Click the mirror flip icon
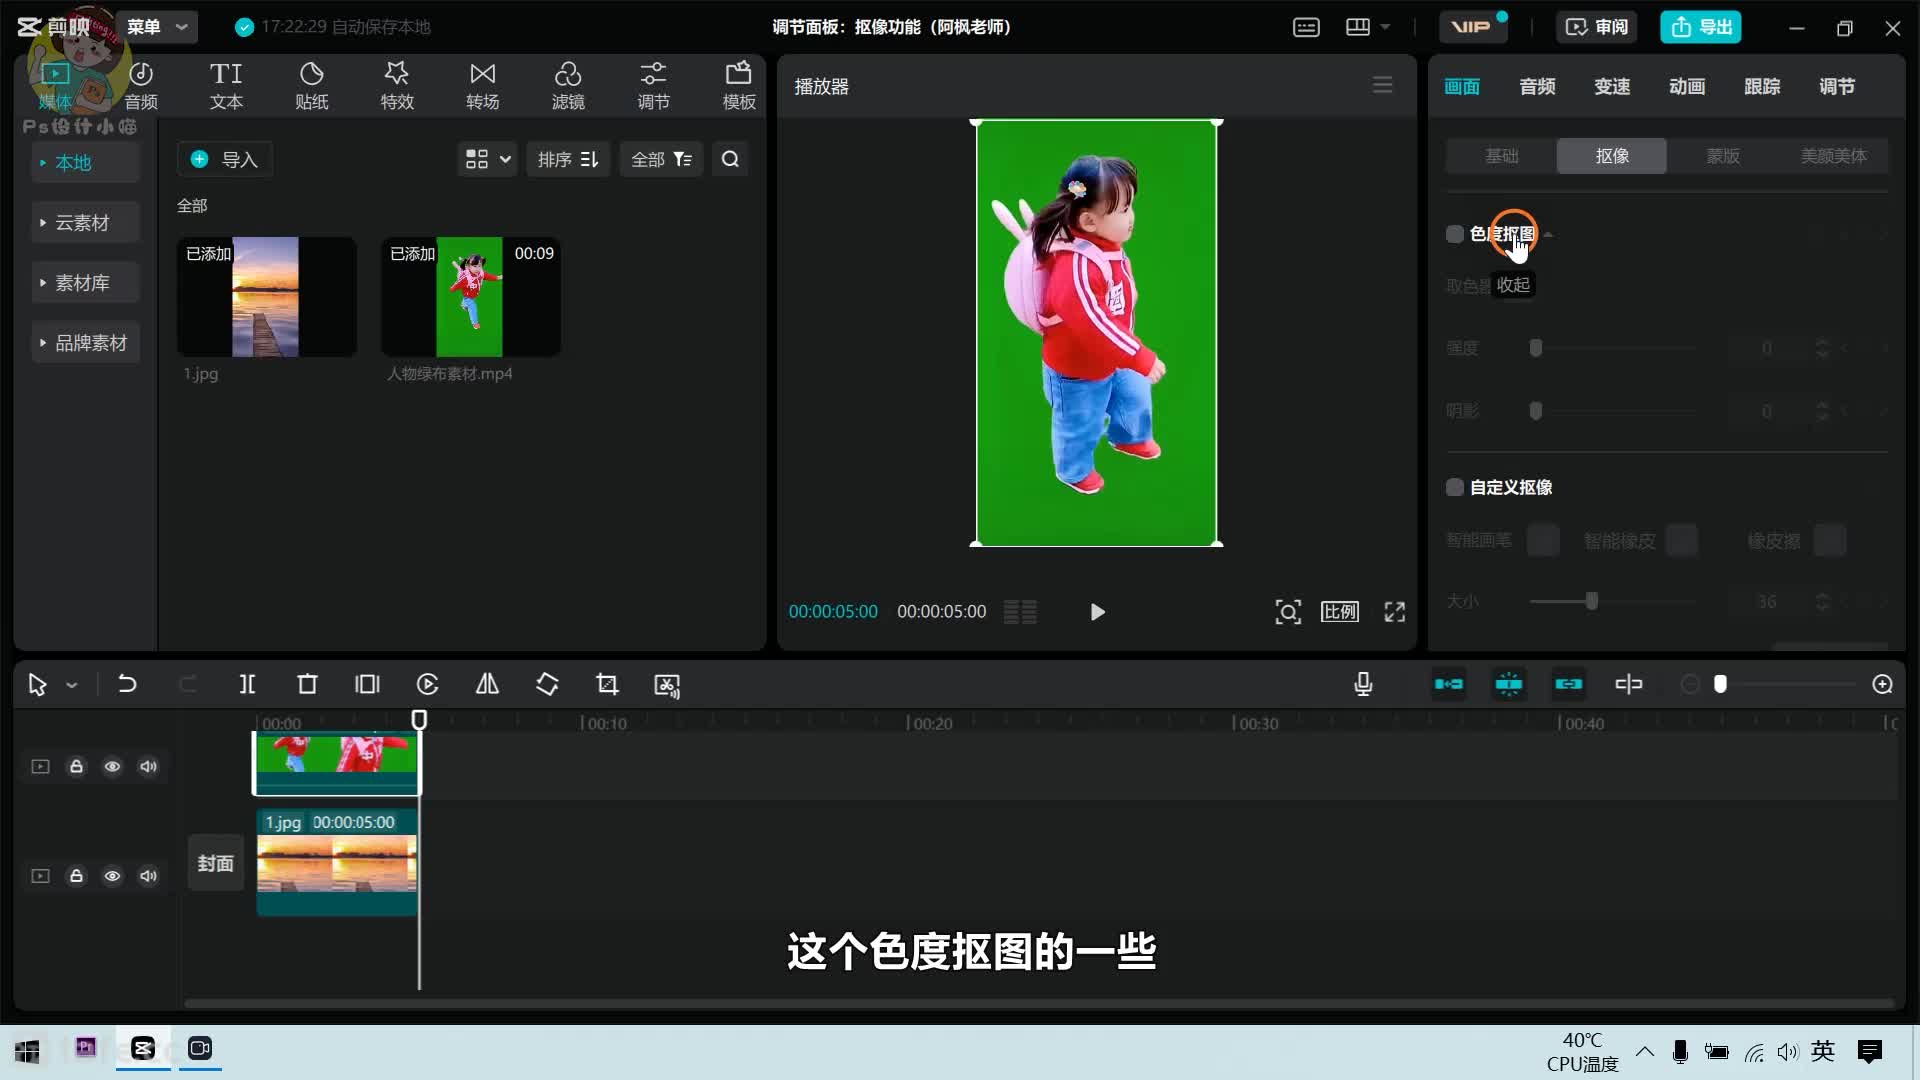1920x1080 pixels. 487,684
